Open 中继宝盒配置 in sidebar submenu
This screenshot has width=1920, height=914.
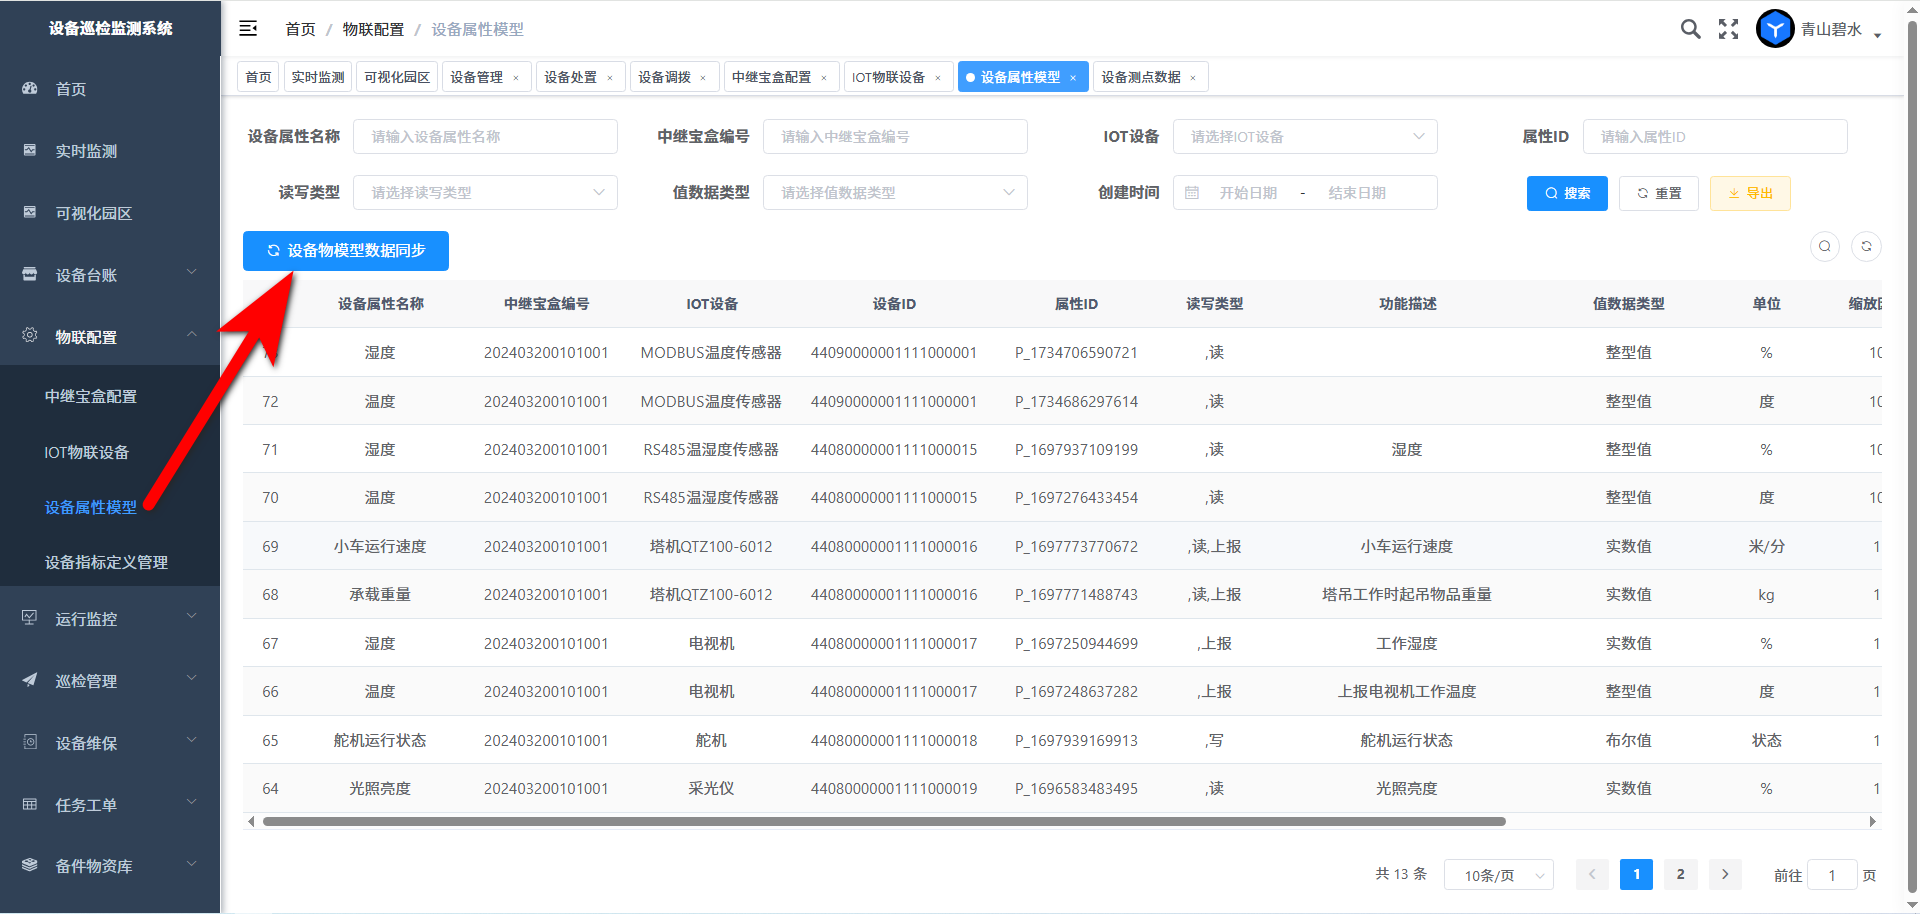click(91, 396)
